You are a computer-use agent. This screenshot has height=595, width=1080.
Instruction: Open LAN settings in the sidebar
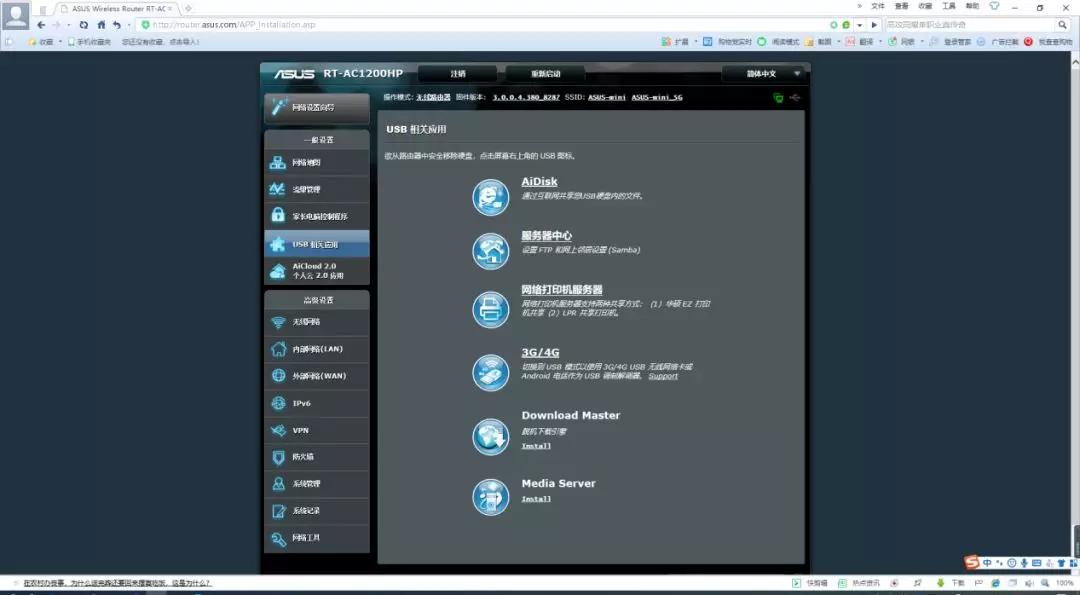pos(317,349)
